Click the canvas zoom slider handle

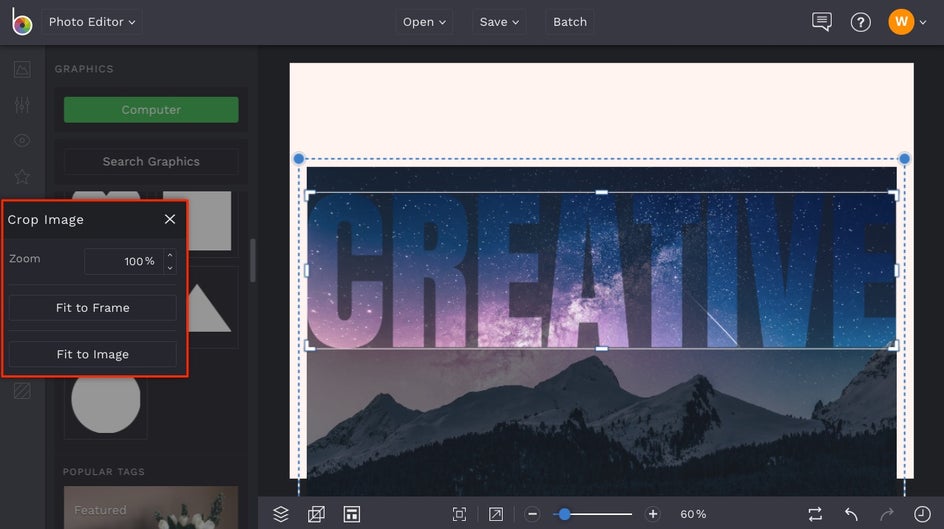(564, 514)
